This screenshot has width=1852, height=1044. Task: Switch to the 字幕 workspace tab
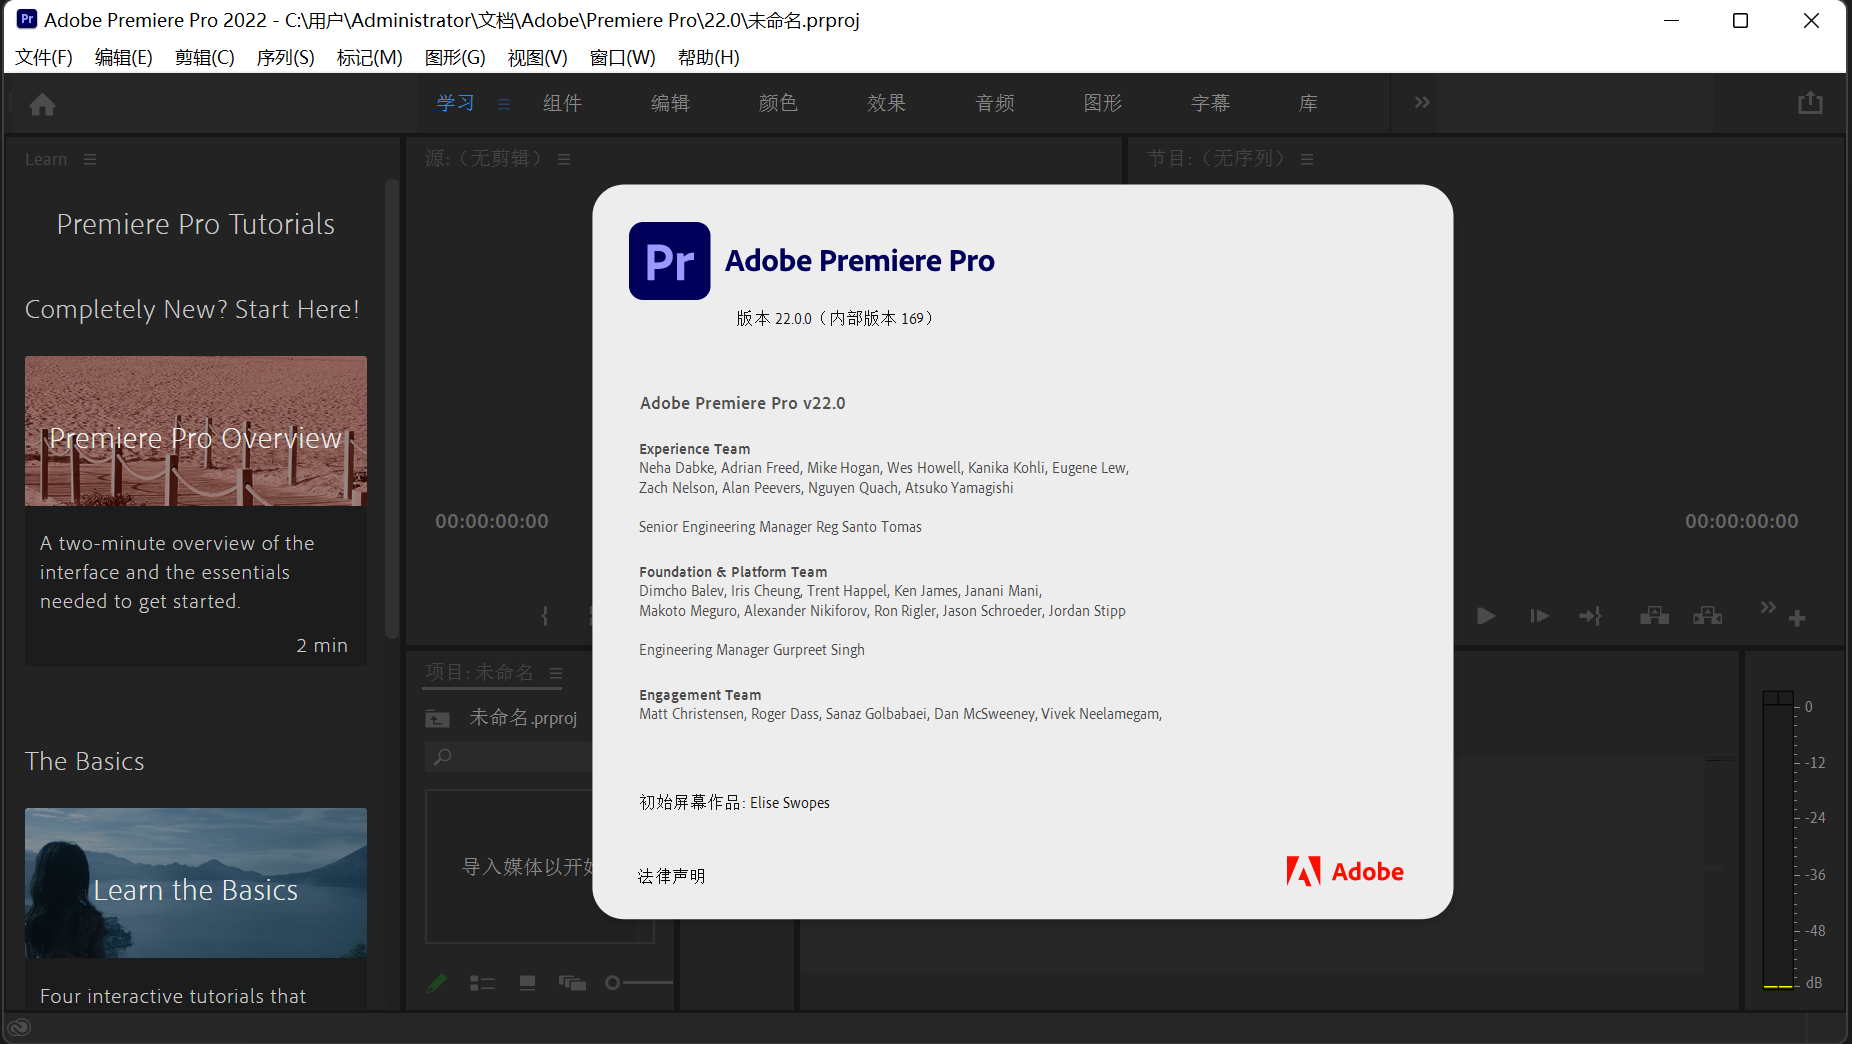[1211, 103]
